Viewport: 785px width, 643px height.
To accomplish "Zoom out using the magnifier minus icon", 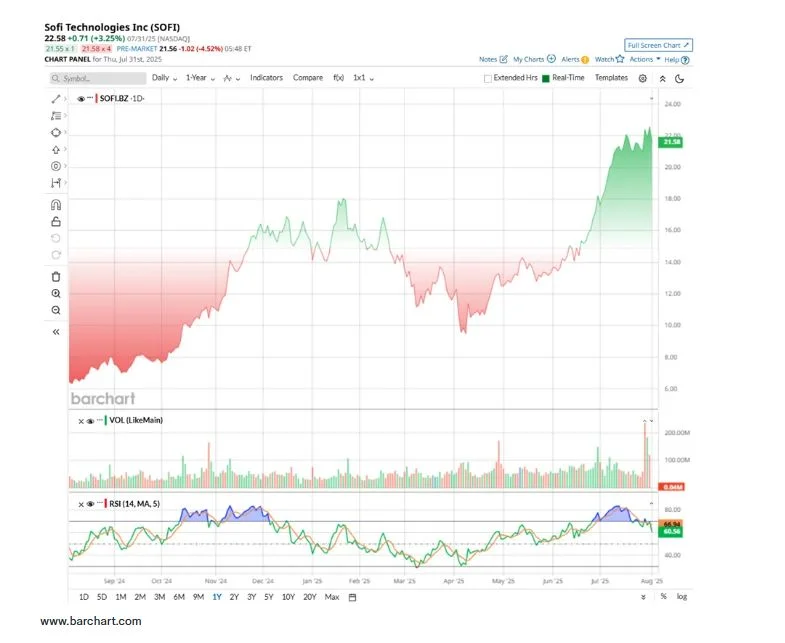I will pos(56,310).
